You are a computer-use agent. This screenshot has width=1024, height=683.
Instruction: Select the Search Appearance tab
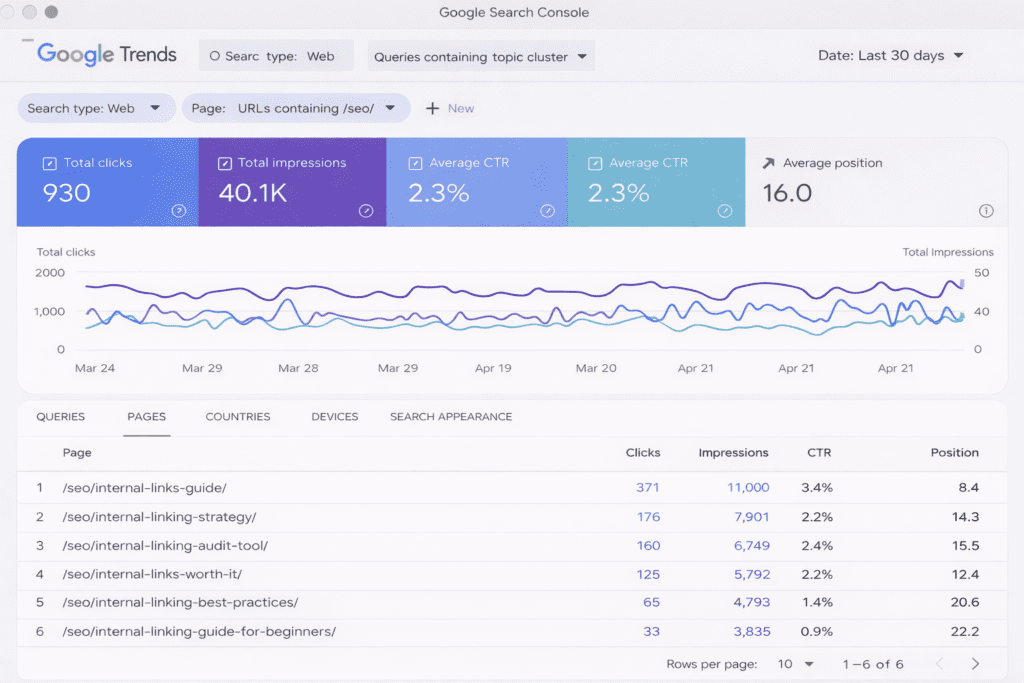(450, 417)
